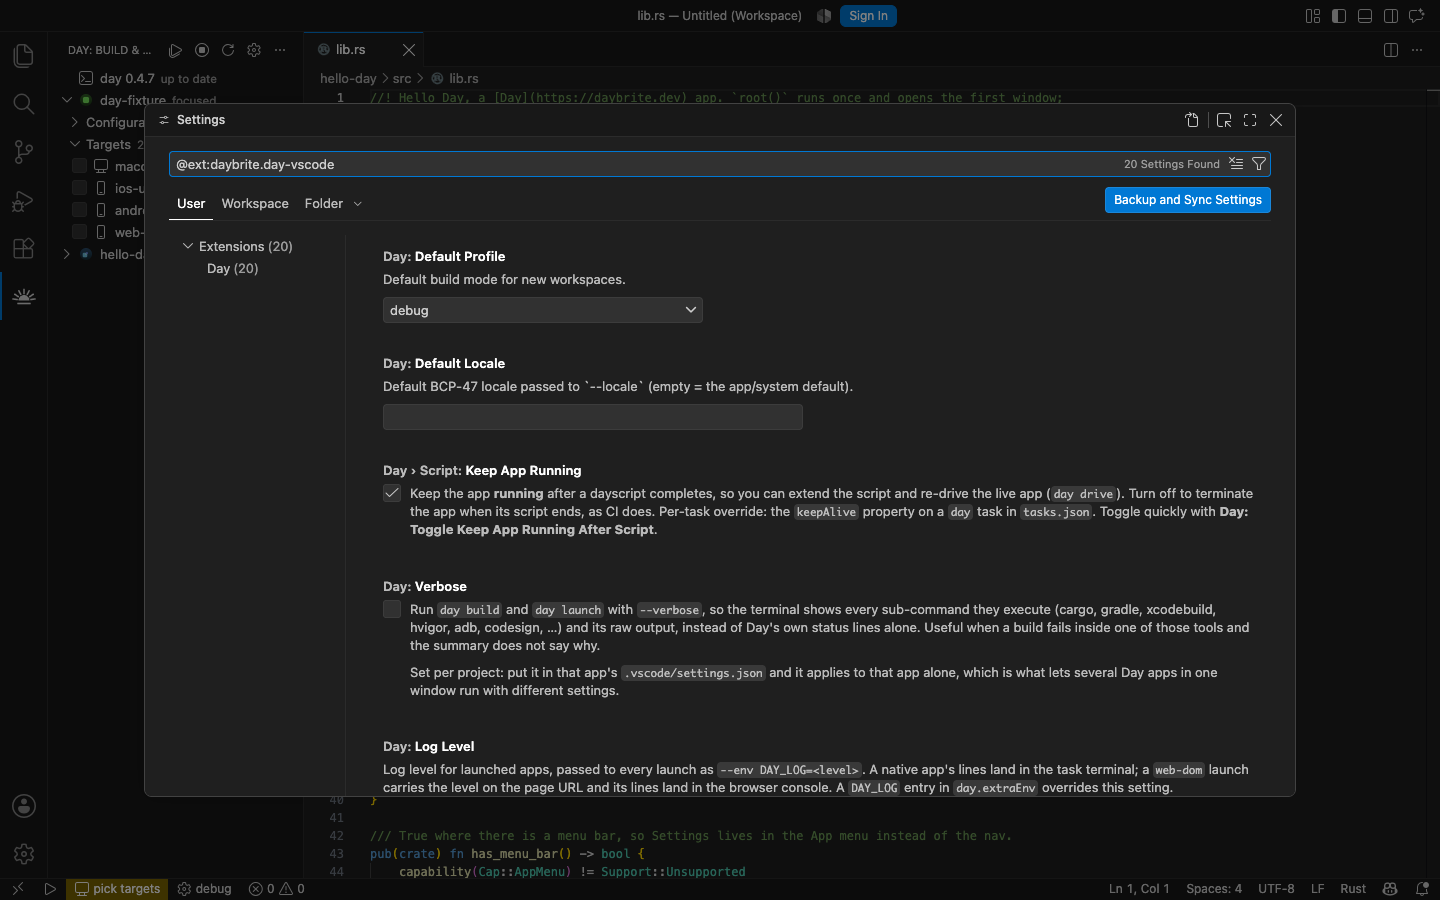Expand the hello-day tree node
The image size is (1440, 900).
(x=67, y=254)
